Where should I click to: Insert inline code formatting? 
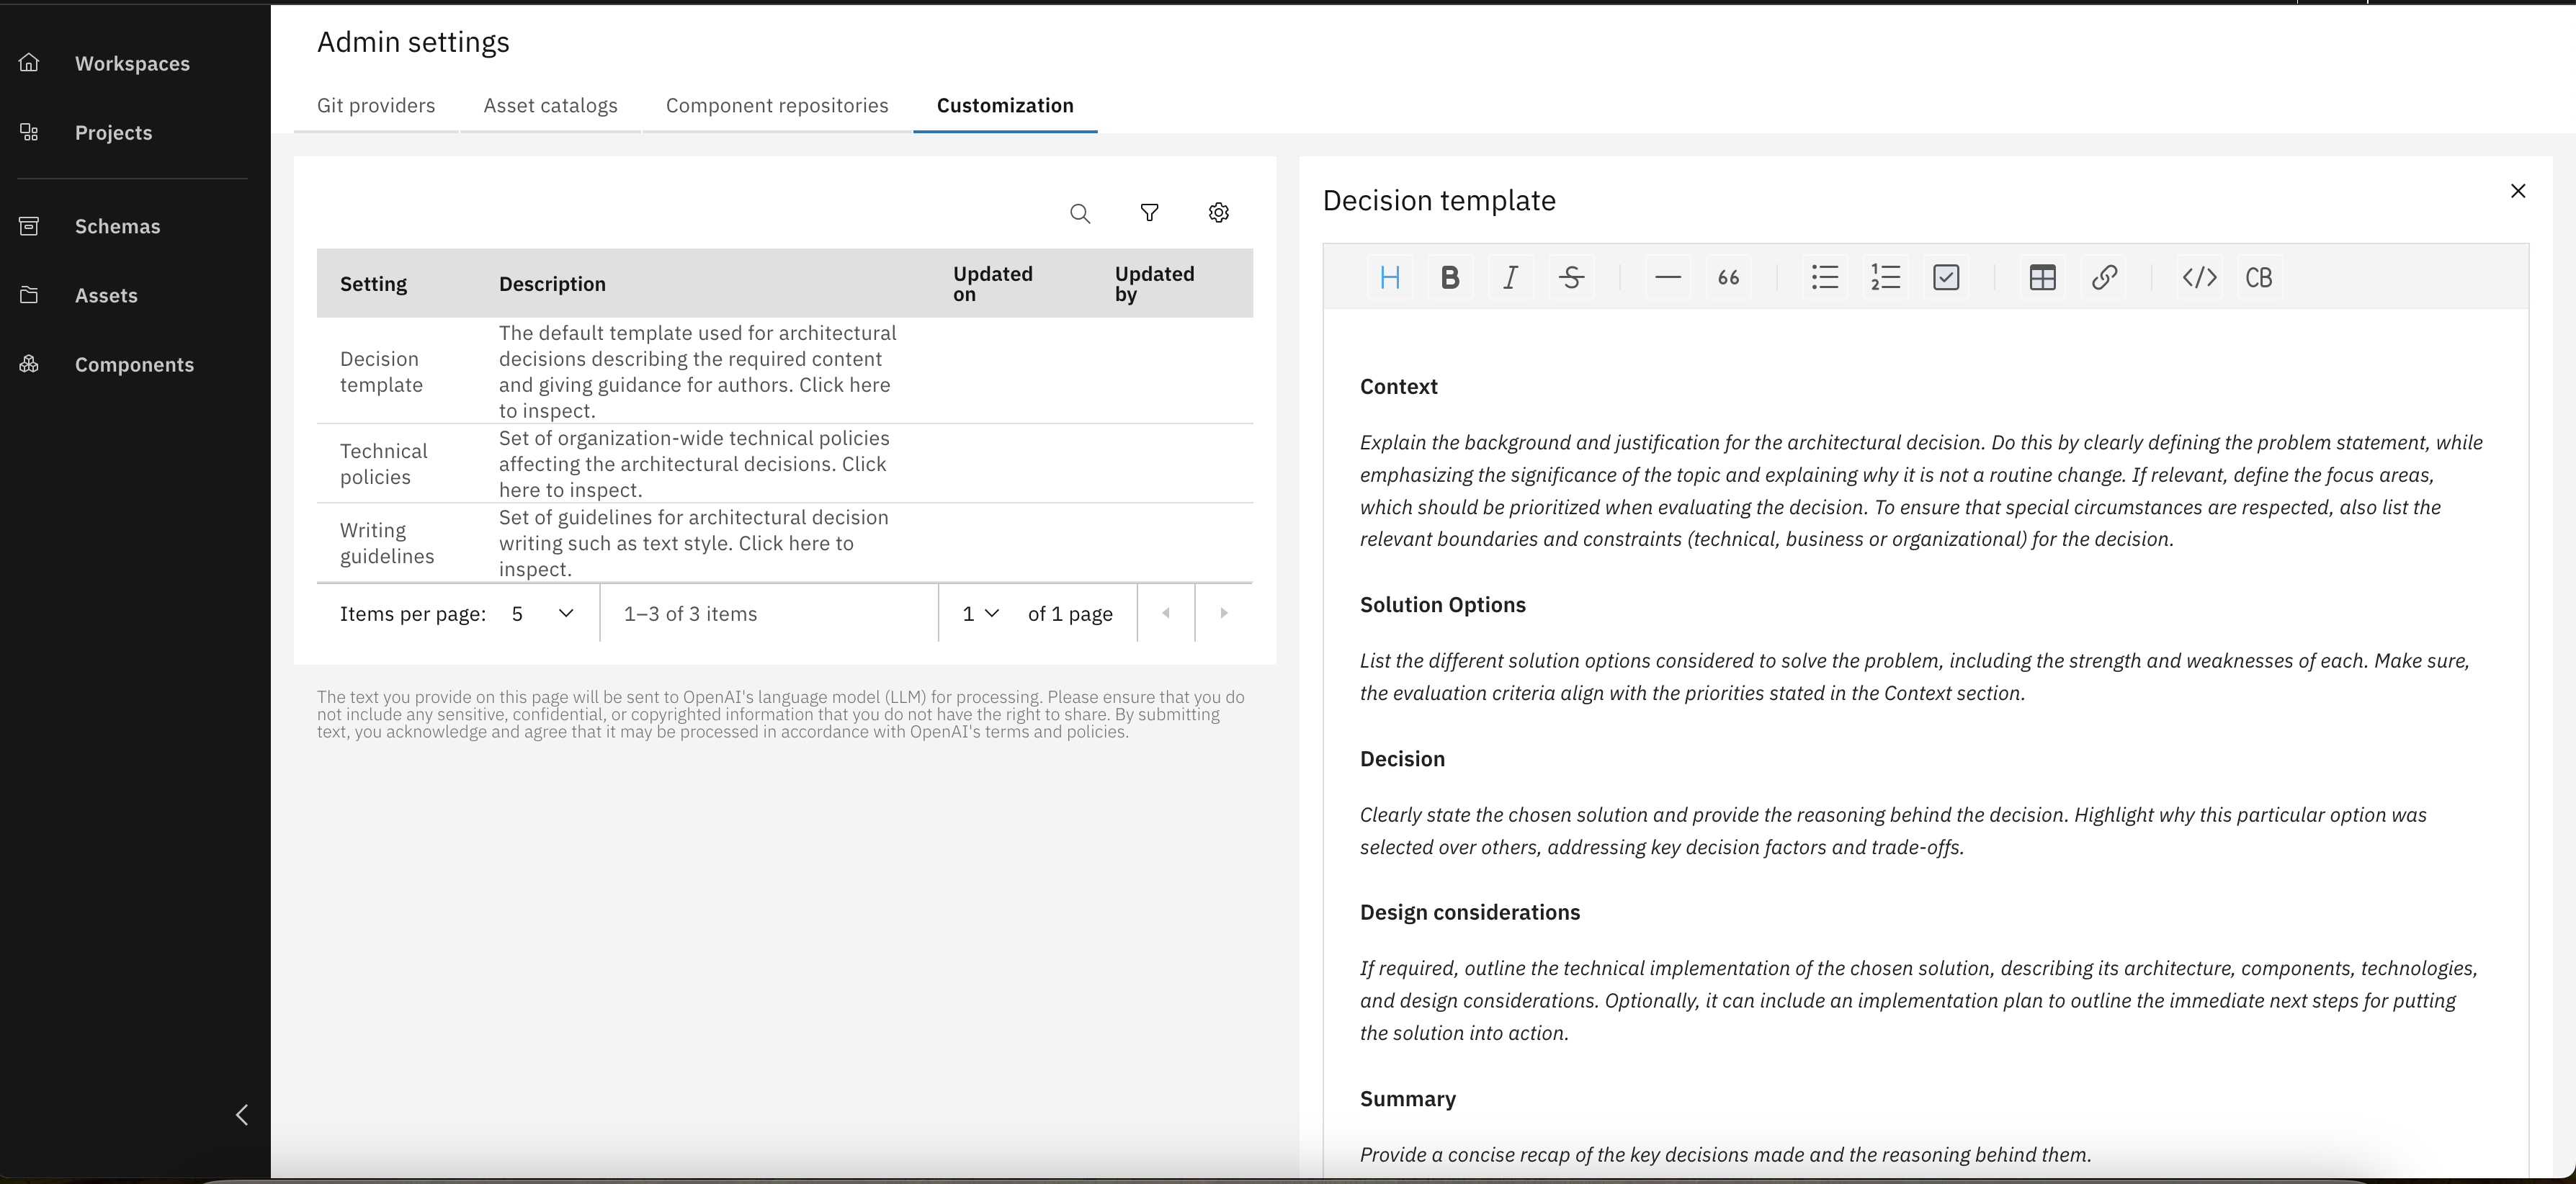[2199, 277]
